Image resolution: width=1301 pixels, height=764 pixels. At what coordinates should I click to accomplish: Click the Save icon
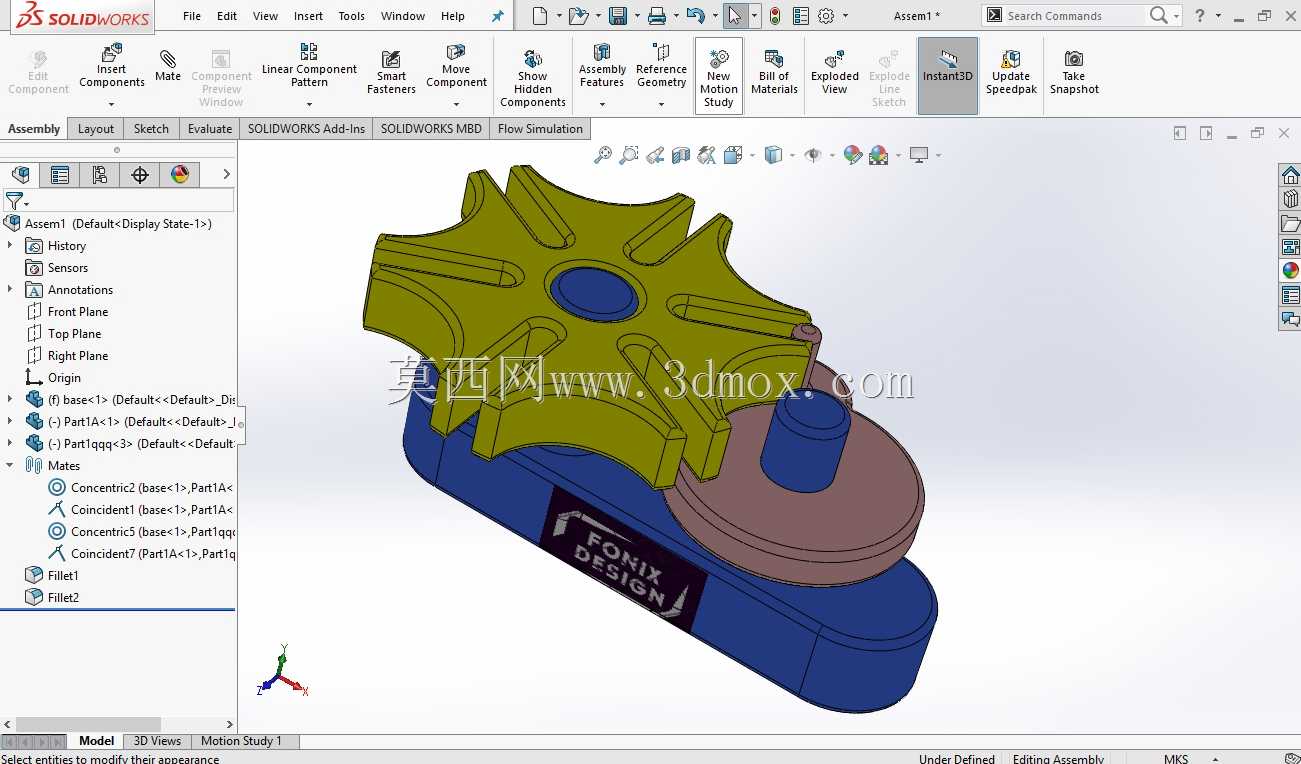(618, 16)
